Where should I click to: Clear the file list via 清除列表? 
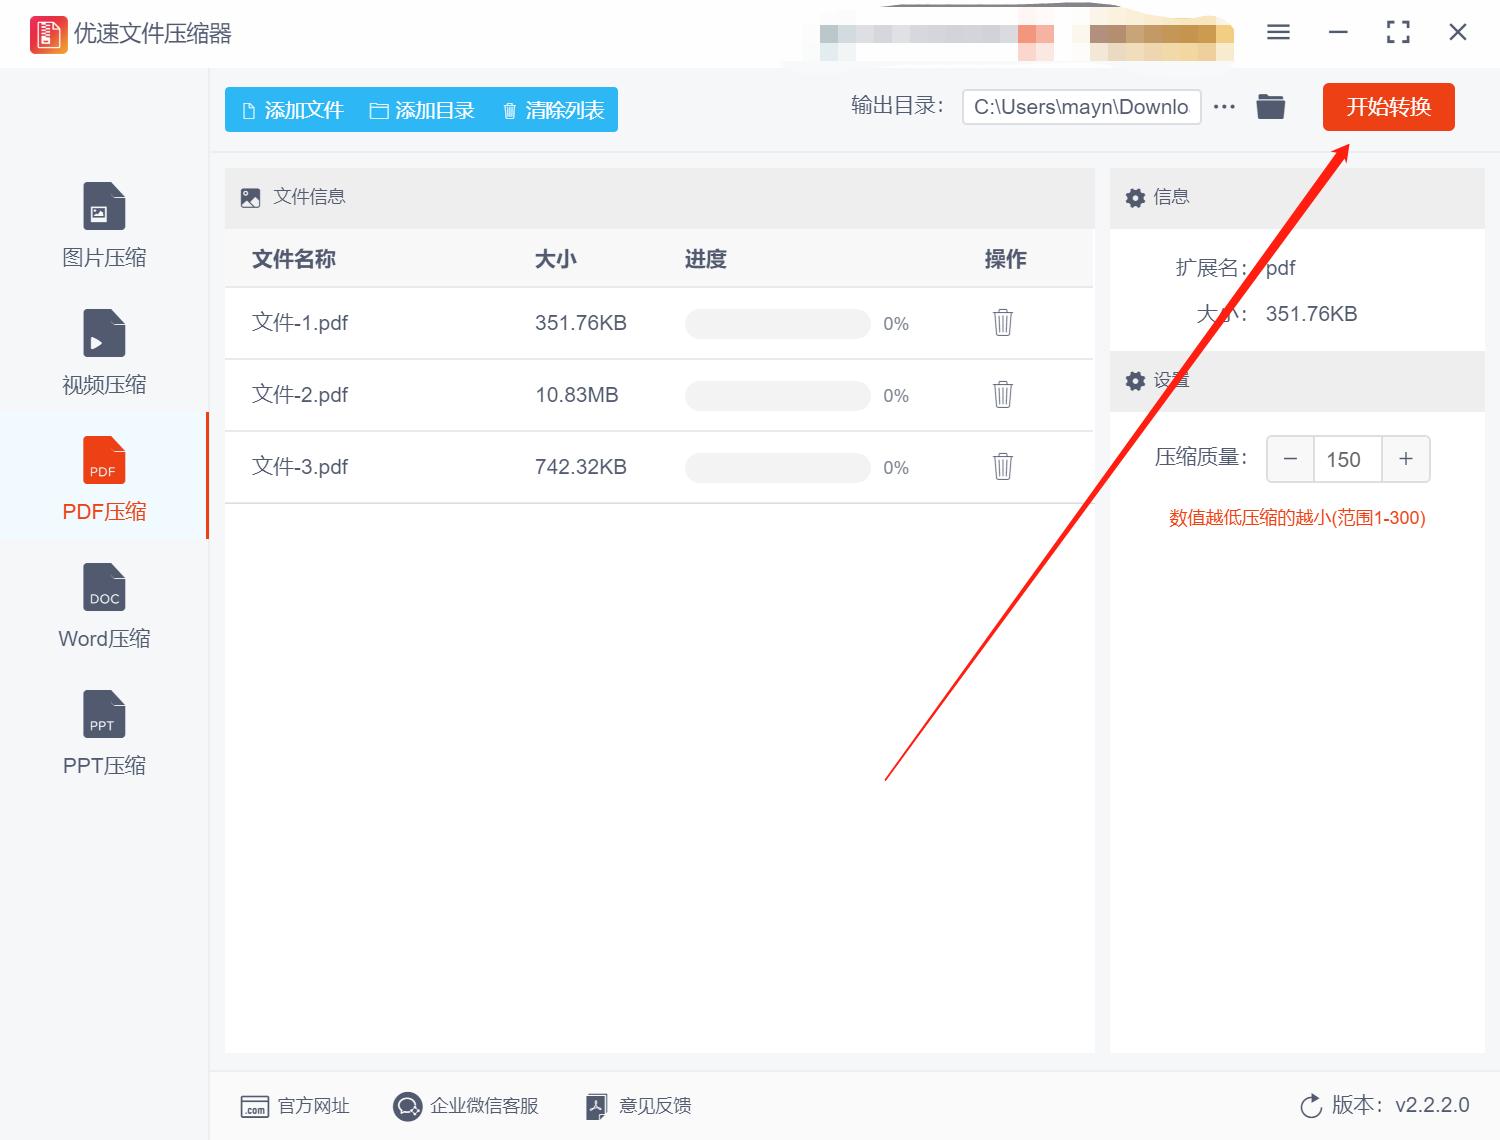pyautogui.click(x=551, y=110)
